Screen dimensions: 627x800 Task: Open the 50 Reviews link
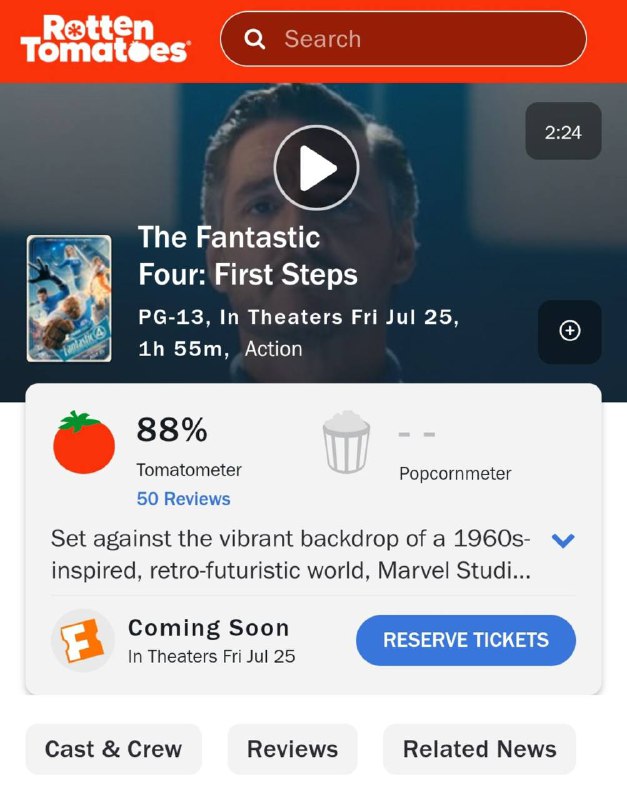tap(183, 499)
